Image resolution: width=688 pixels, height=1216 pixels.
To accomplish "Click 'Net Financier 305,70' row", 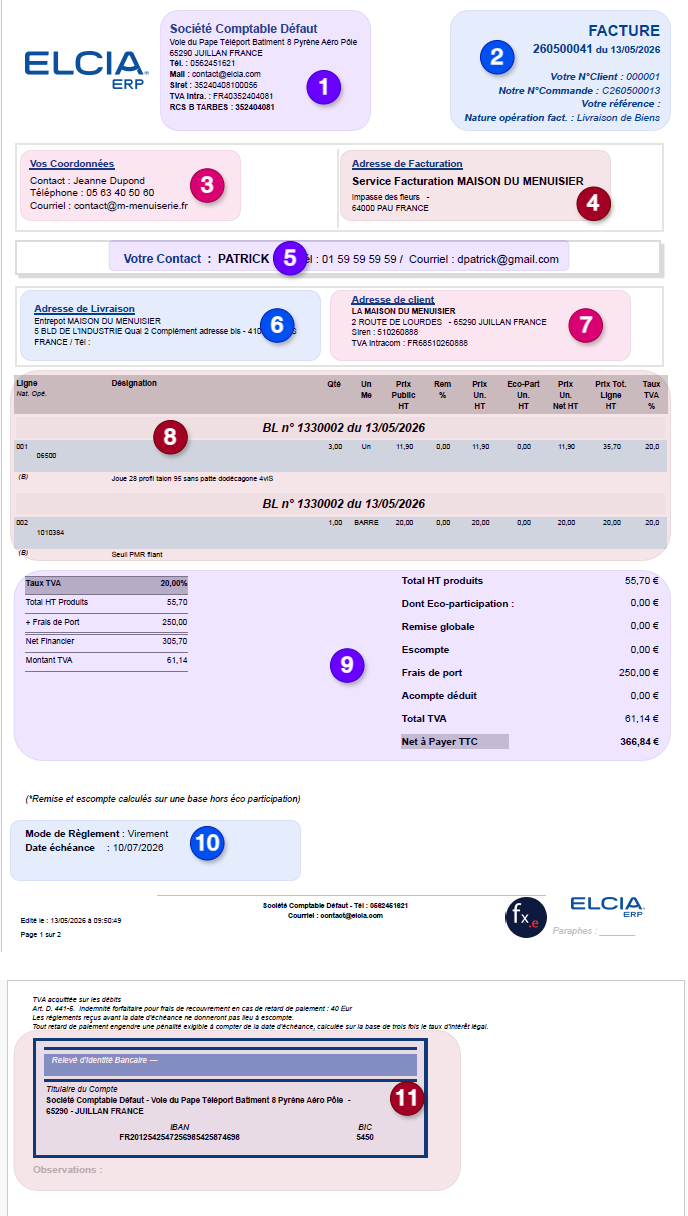I will click(106, 641).
